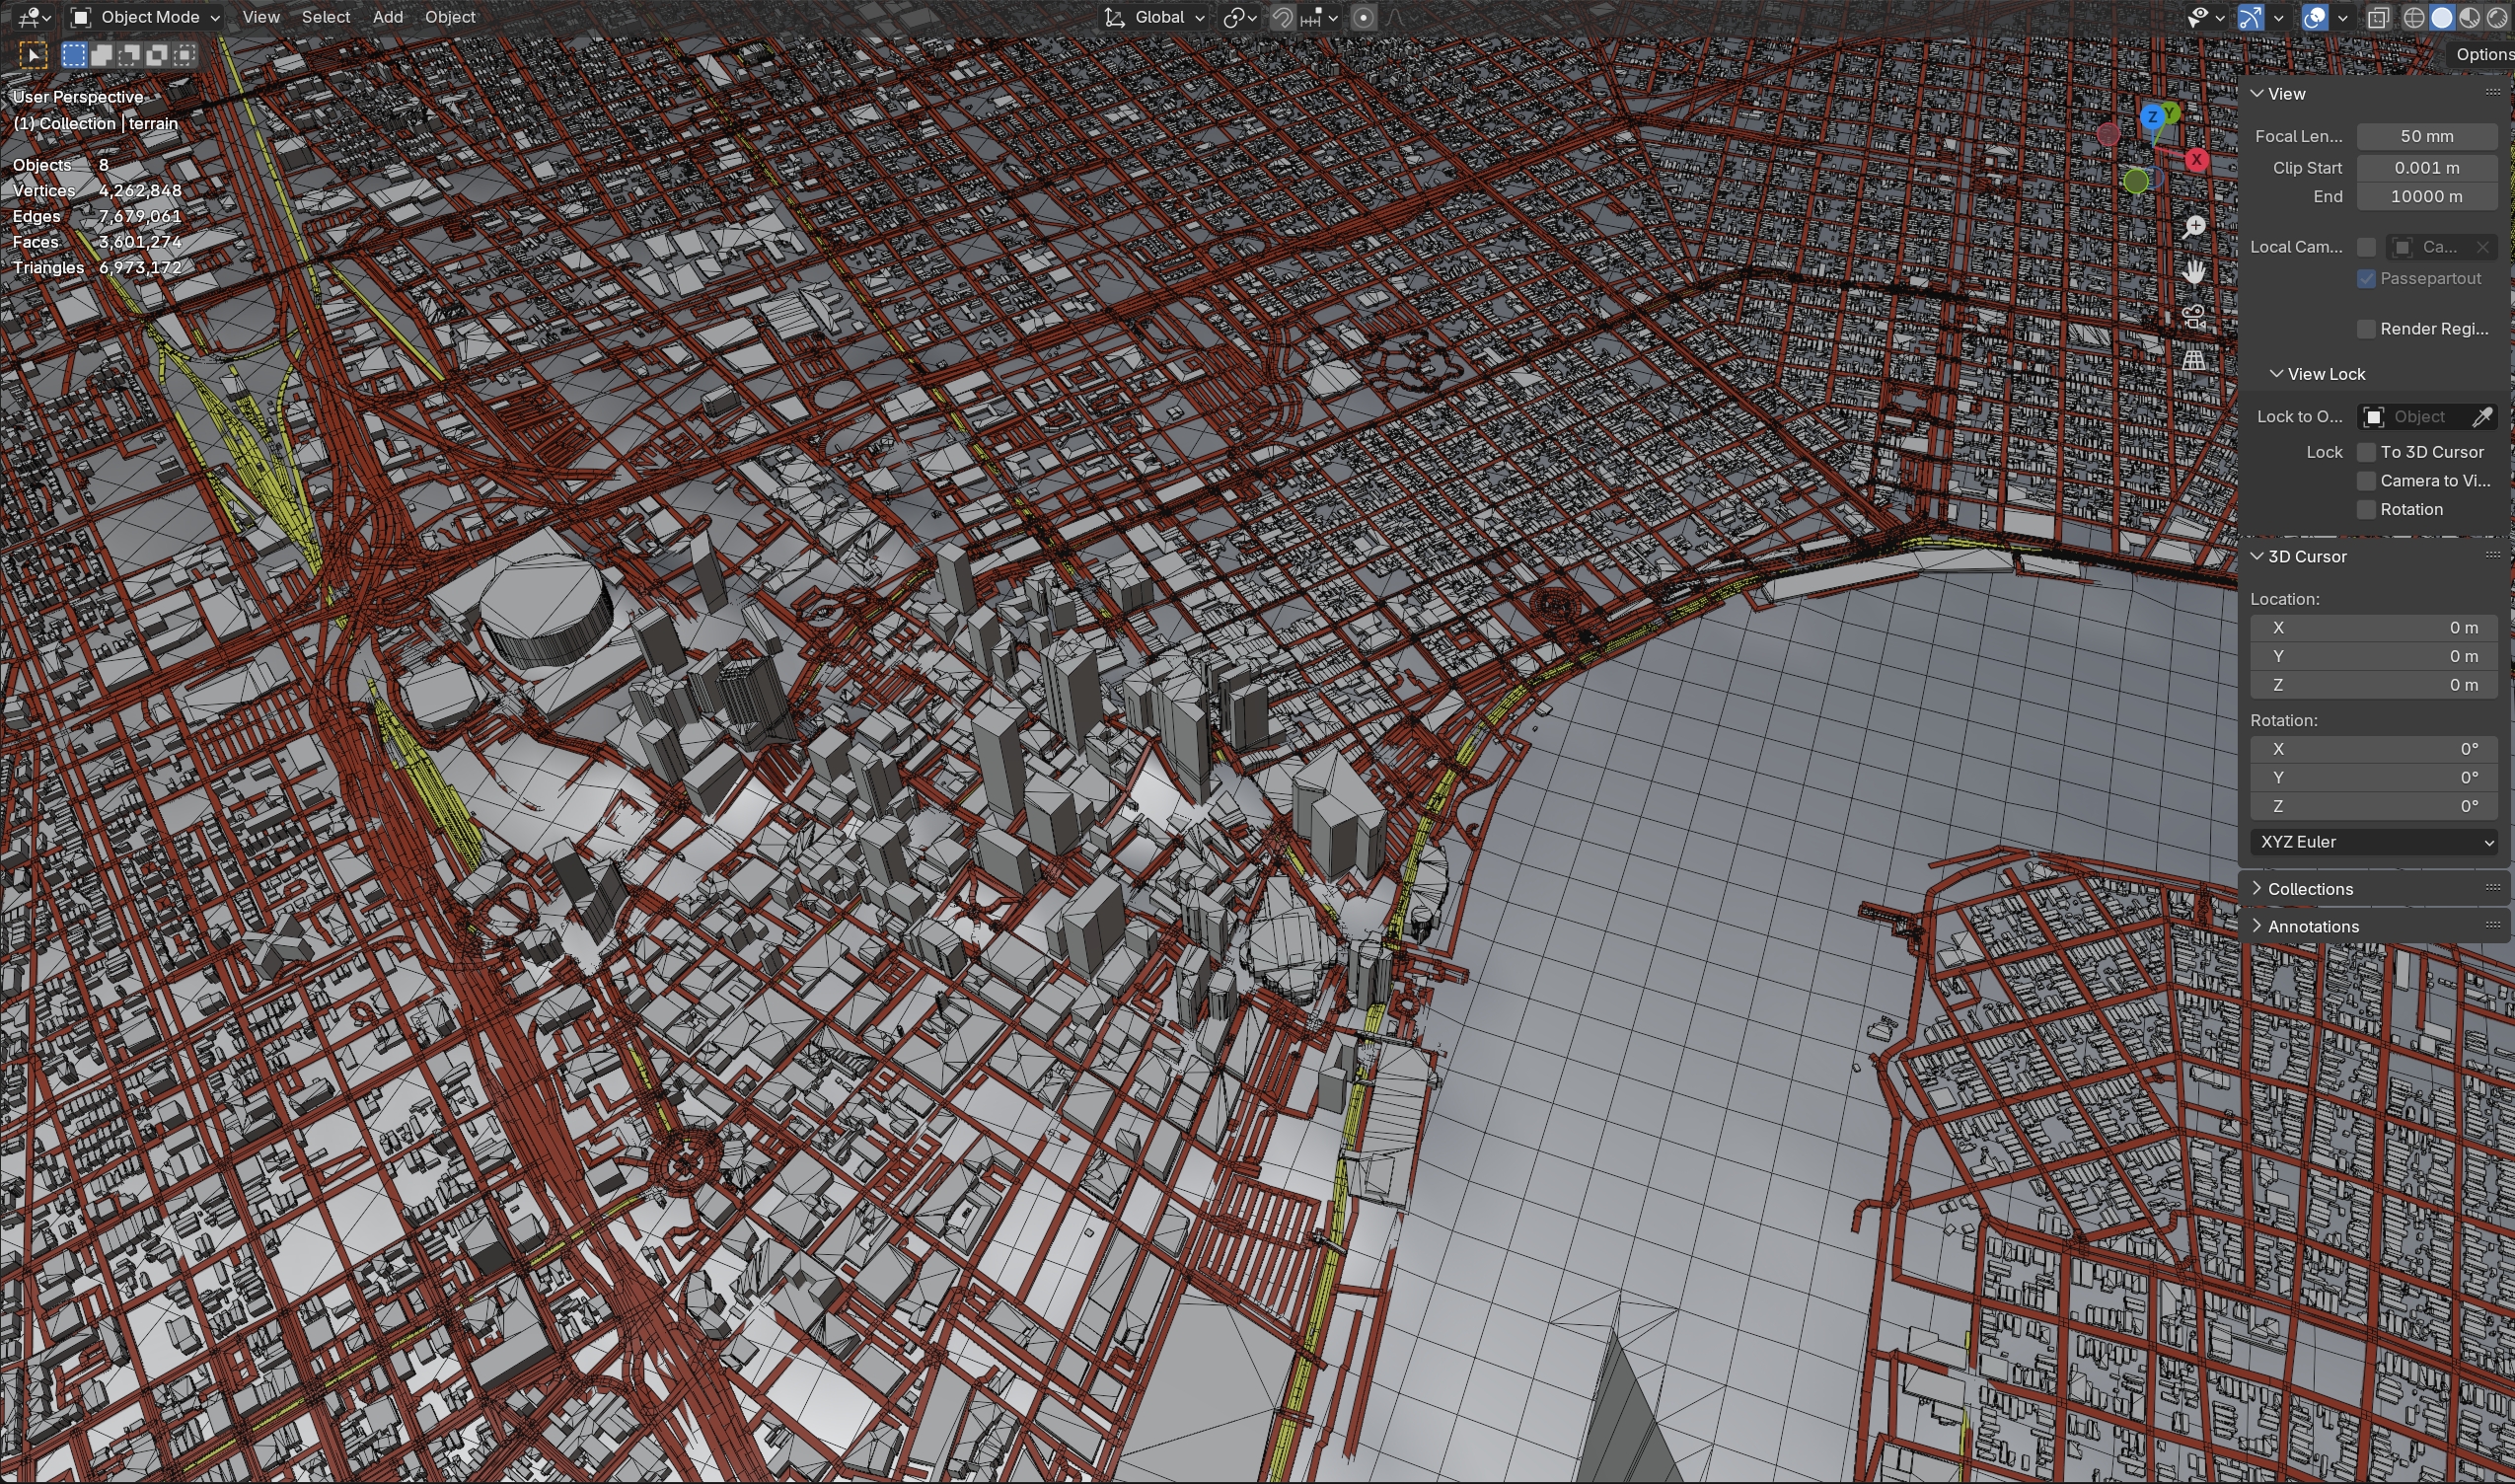Click the pan view hand icon
The height and width of the screenshot is (1484, 2515).
(x=2194, y=272)
